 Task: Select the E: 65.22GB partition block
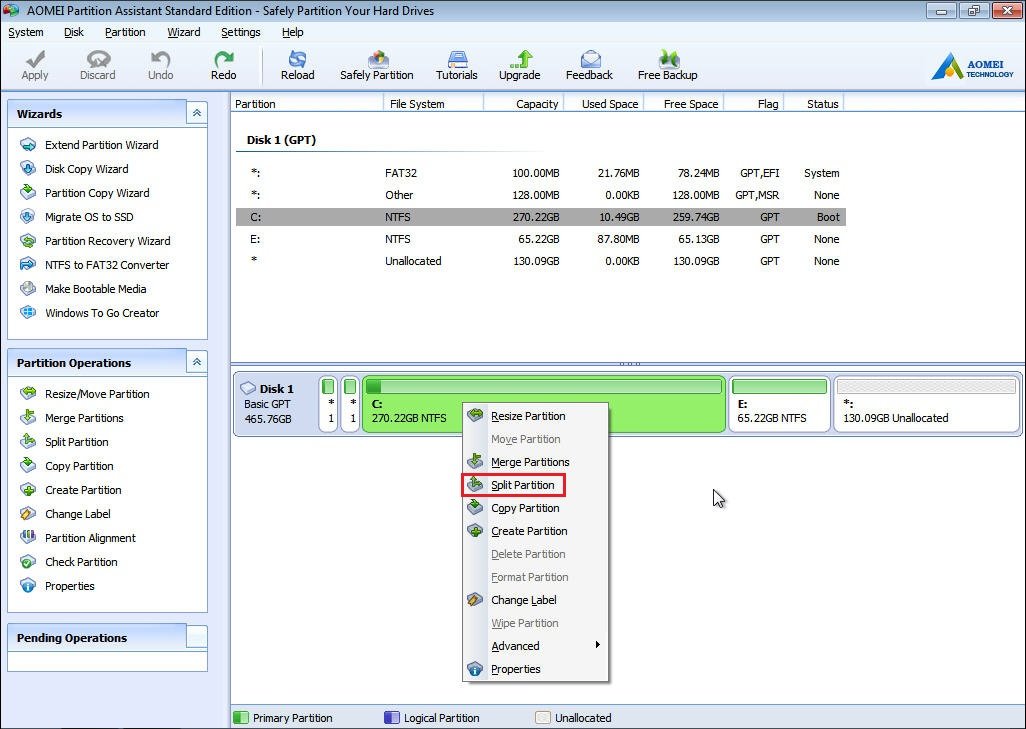pos(779,404)
